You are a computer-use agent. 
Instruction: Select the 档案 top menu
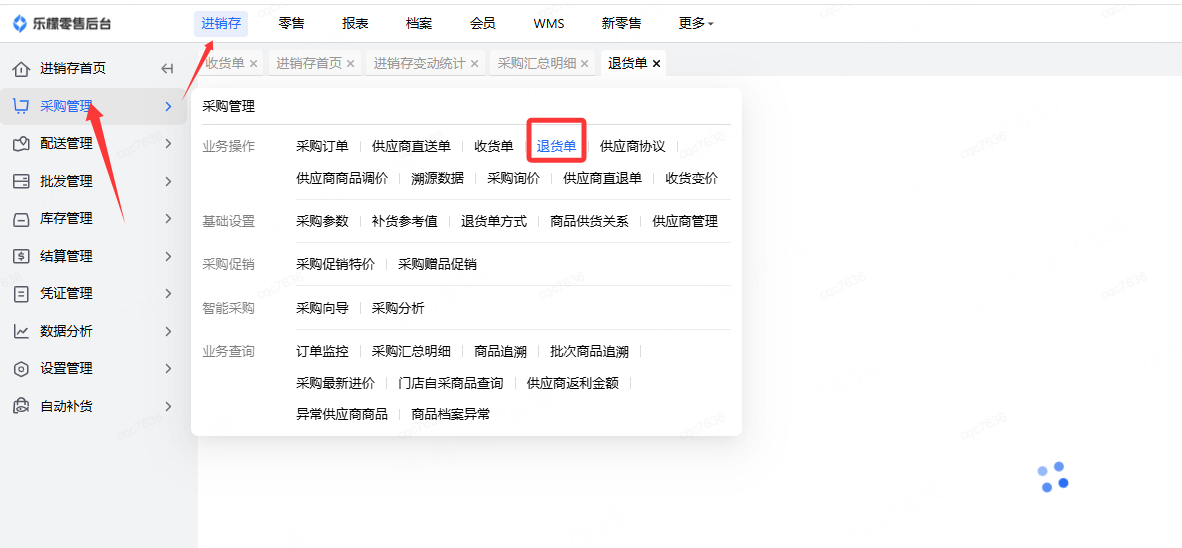tap(419, 23)
